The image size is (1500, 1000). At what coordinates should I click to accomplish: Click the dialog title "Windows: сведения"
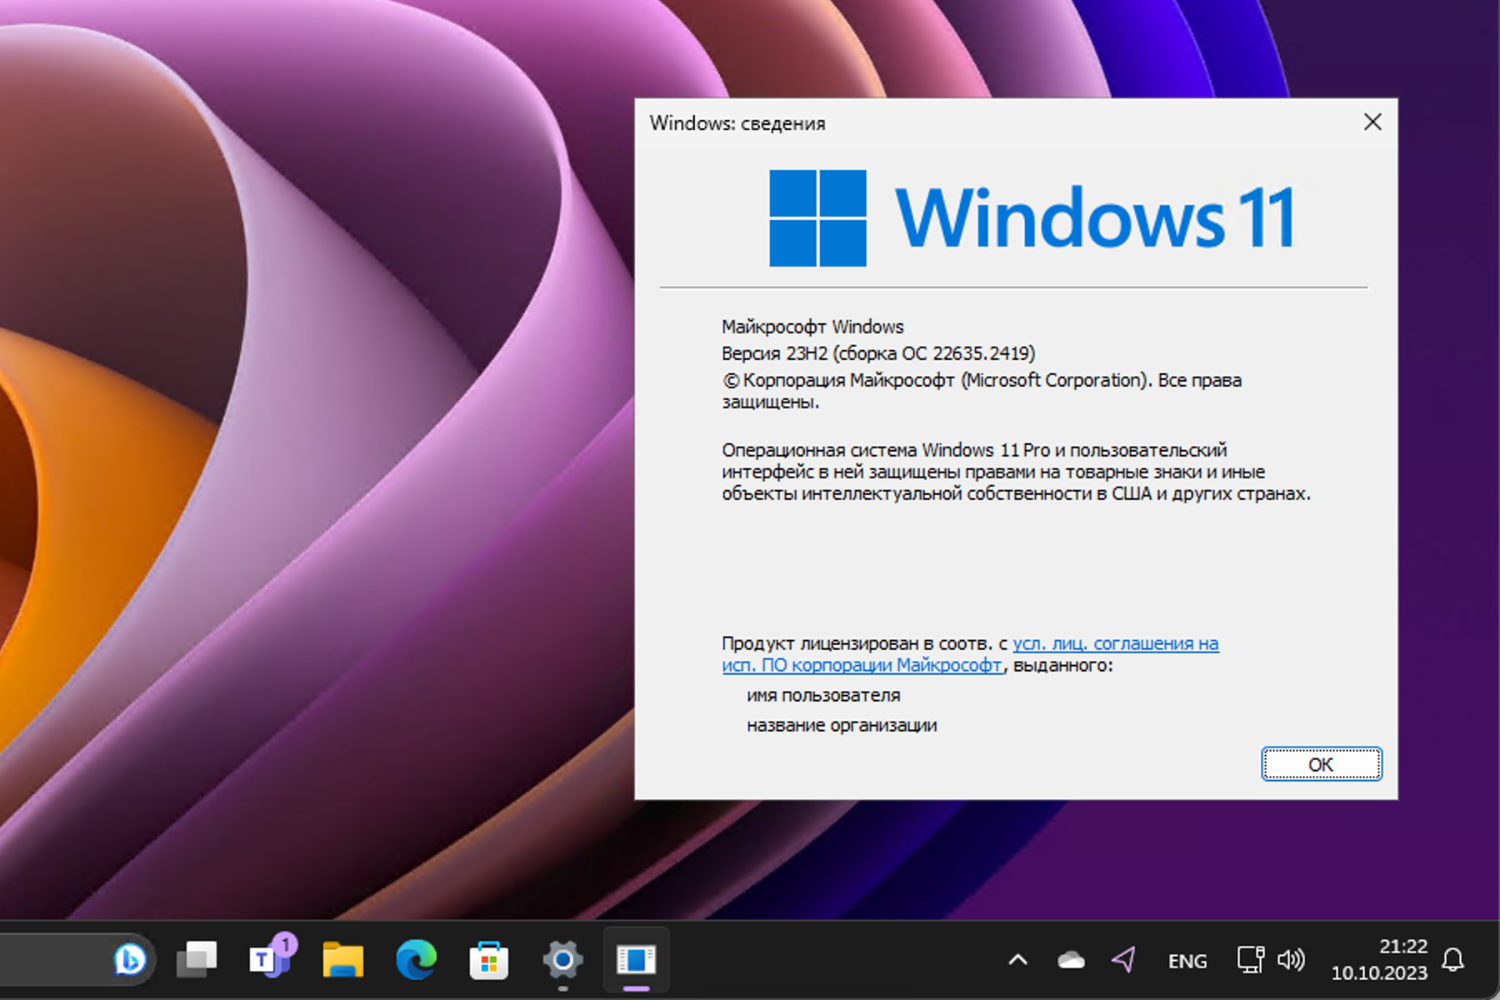pos(737,123)
